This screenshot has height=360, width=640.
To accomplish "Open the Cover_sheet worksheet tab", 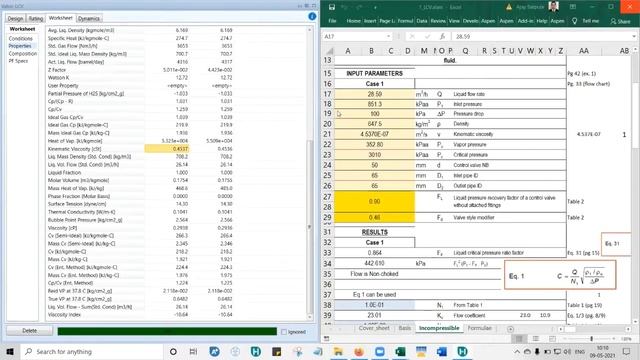I will tap(374, 328).
